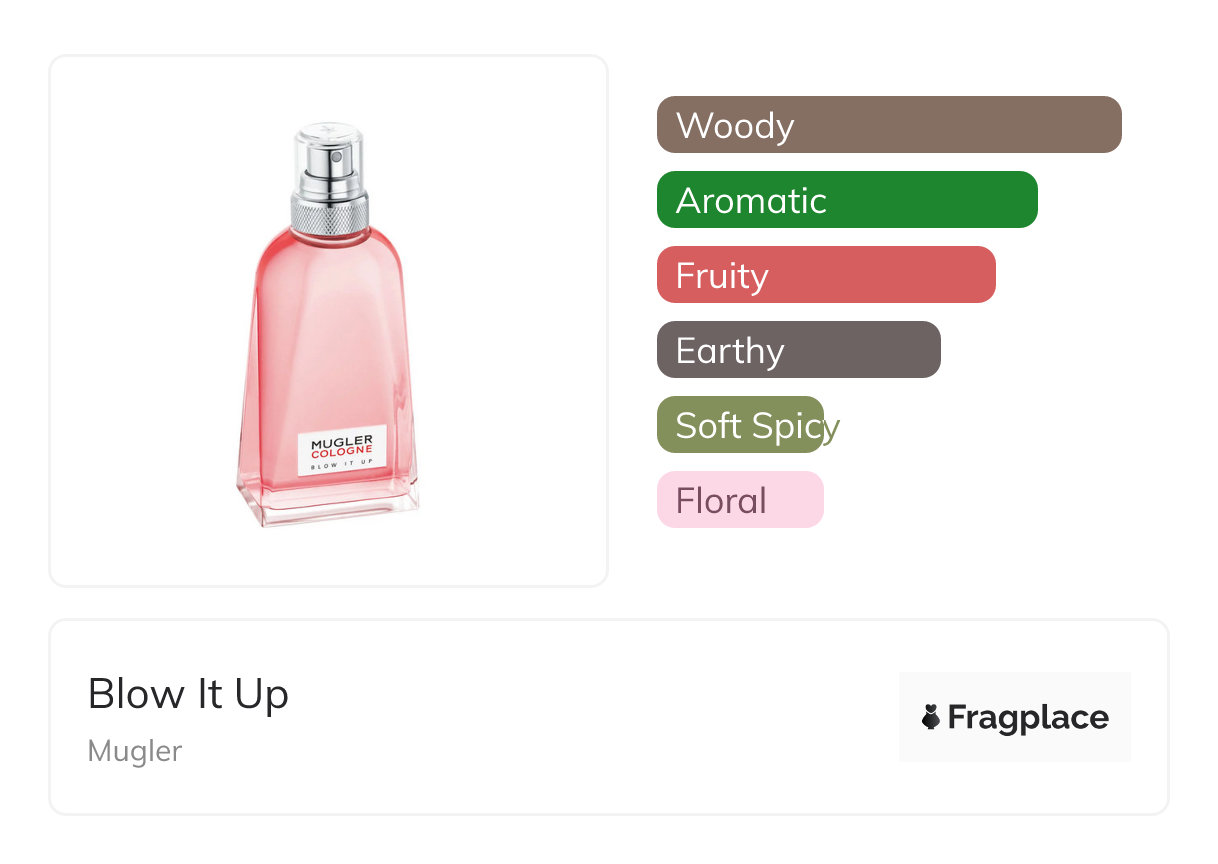Click the white label on the bottle
The height and width of the screenshot is (864, 1218).
pos(342,453)
